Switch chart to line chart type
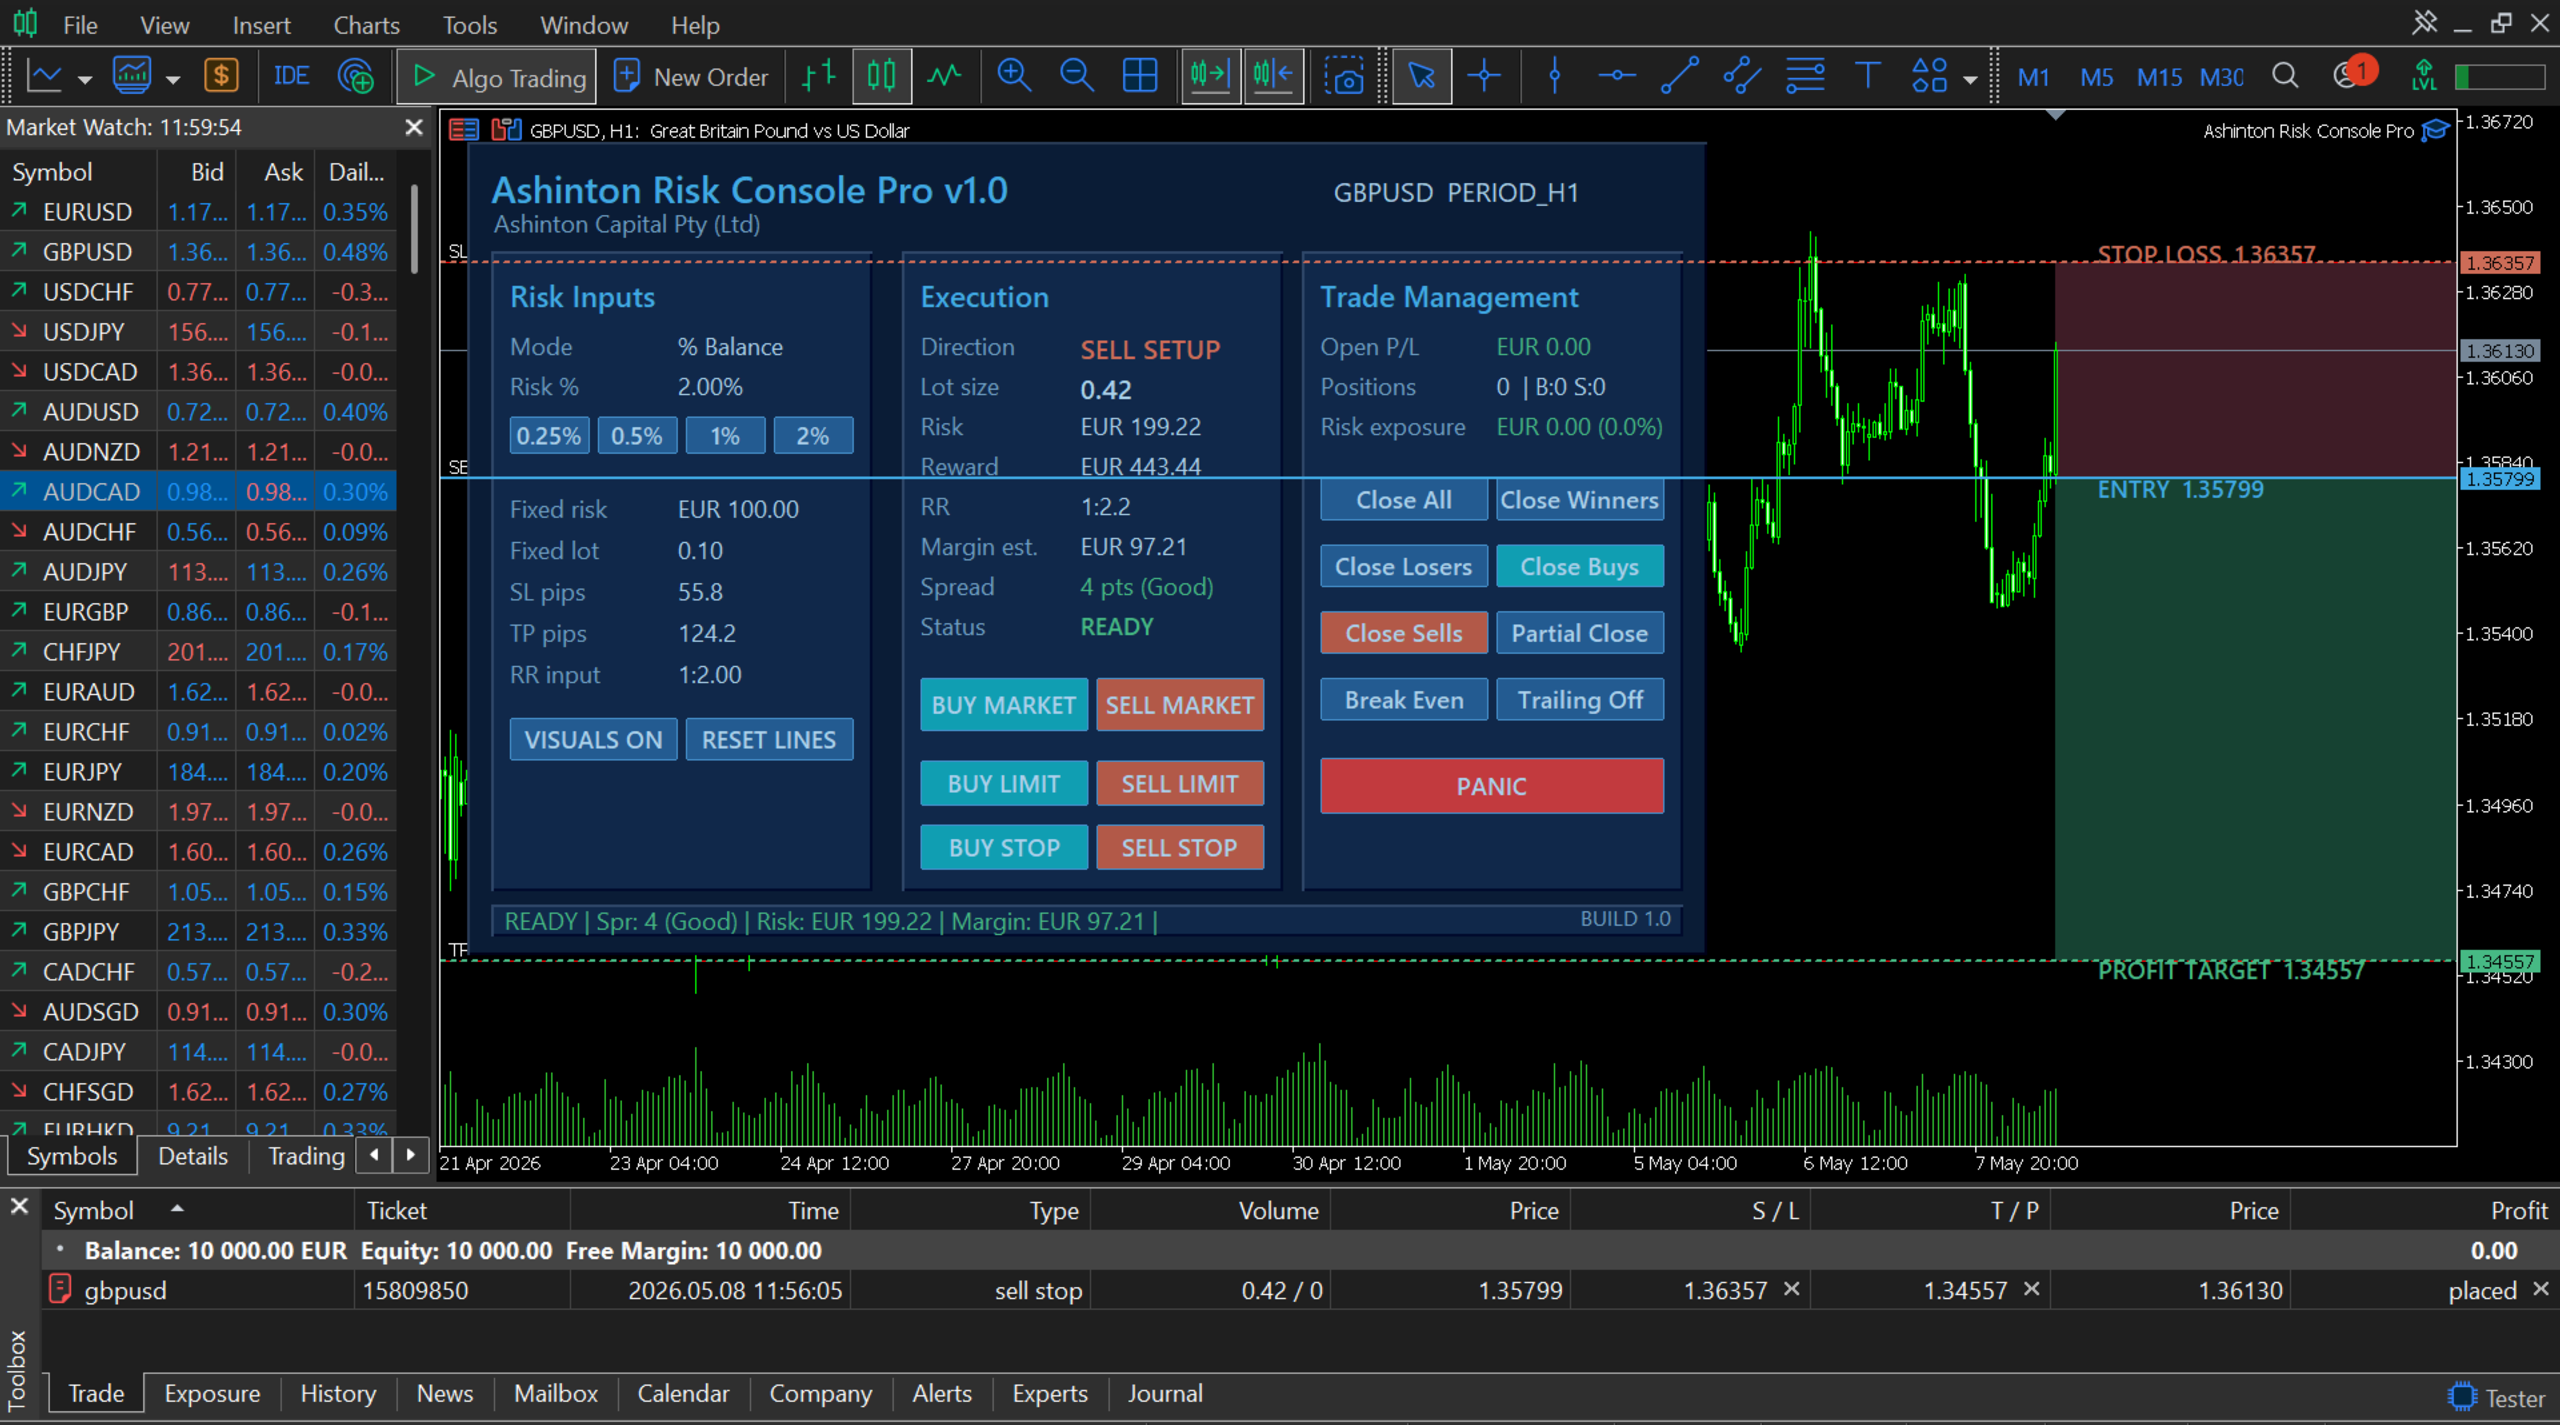2560x1425 pixels. coord(943,76)
